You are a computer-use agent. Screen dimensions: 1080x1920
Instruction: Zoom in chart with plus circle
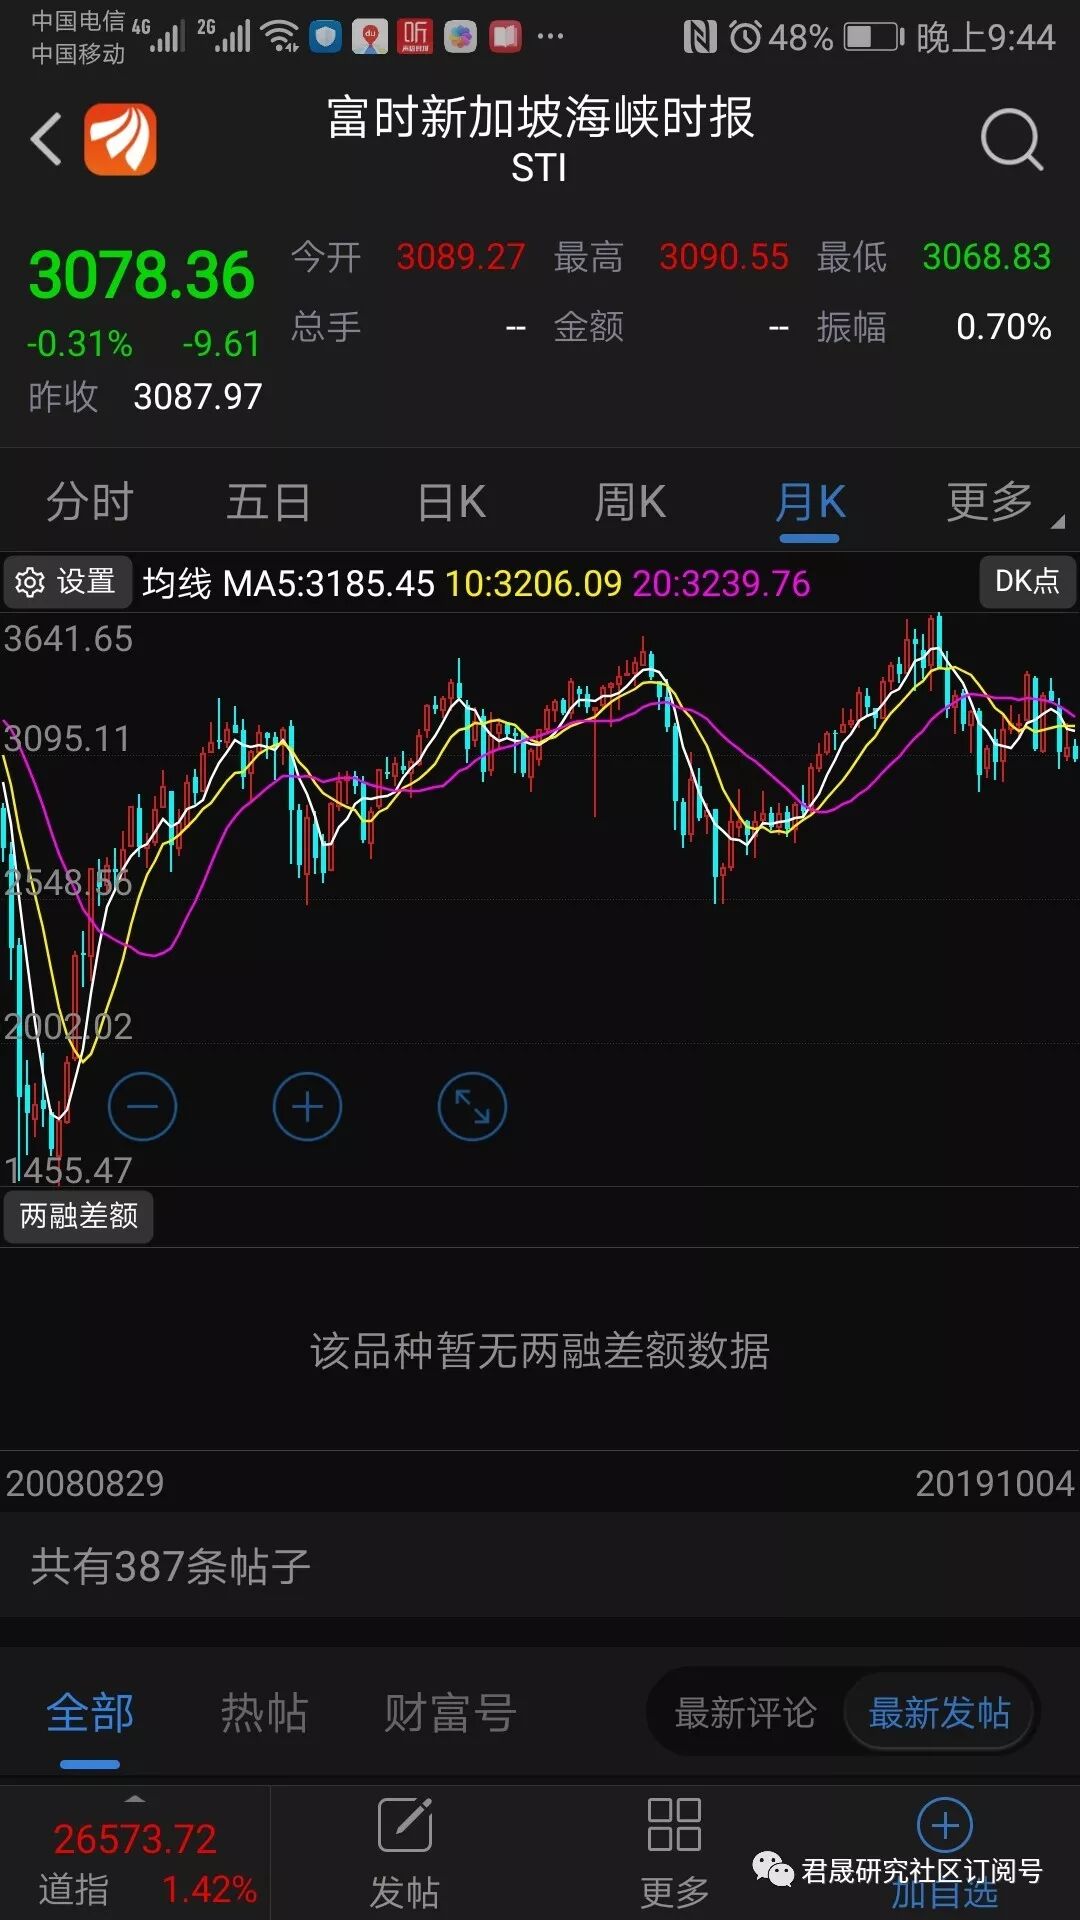[x=307, y=1106]
